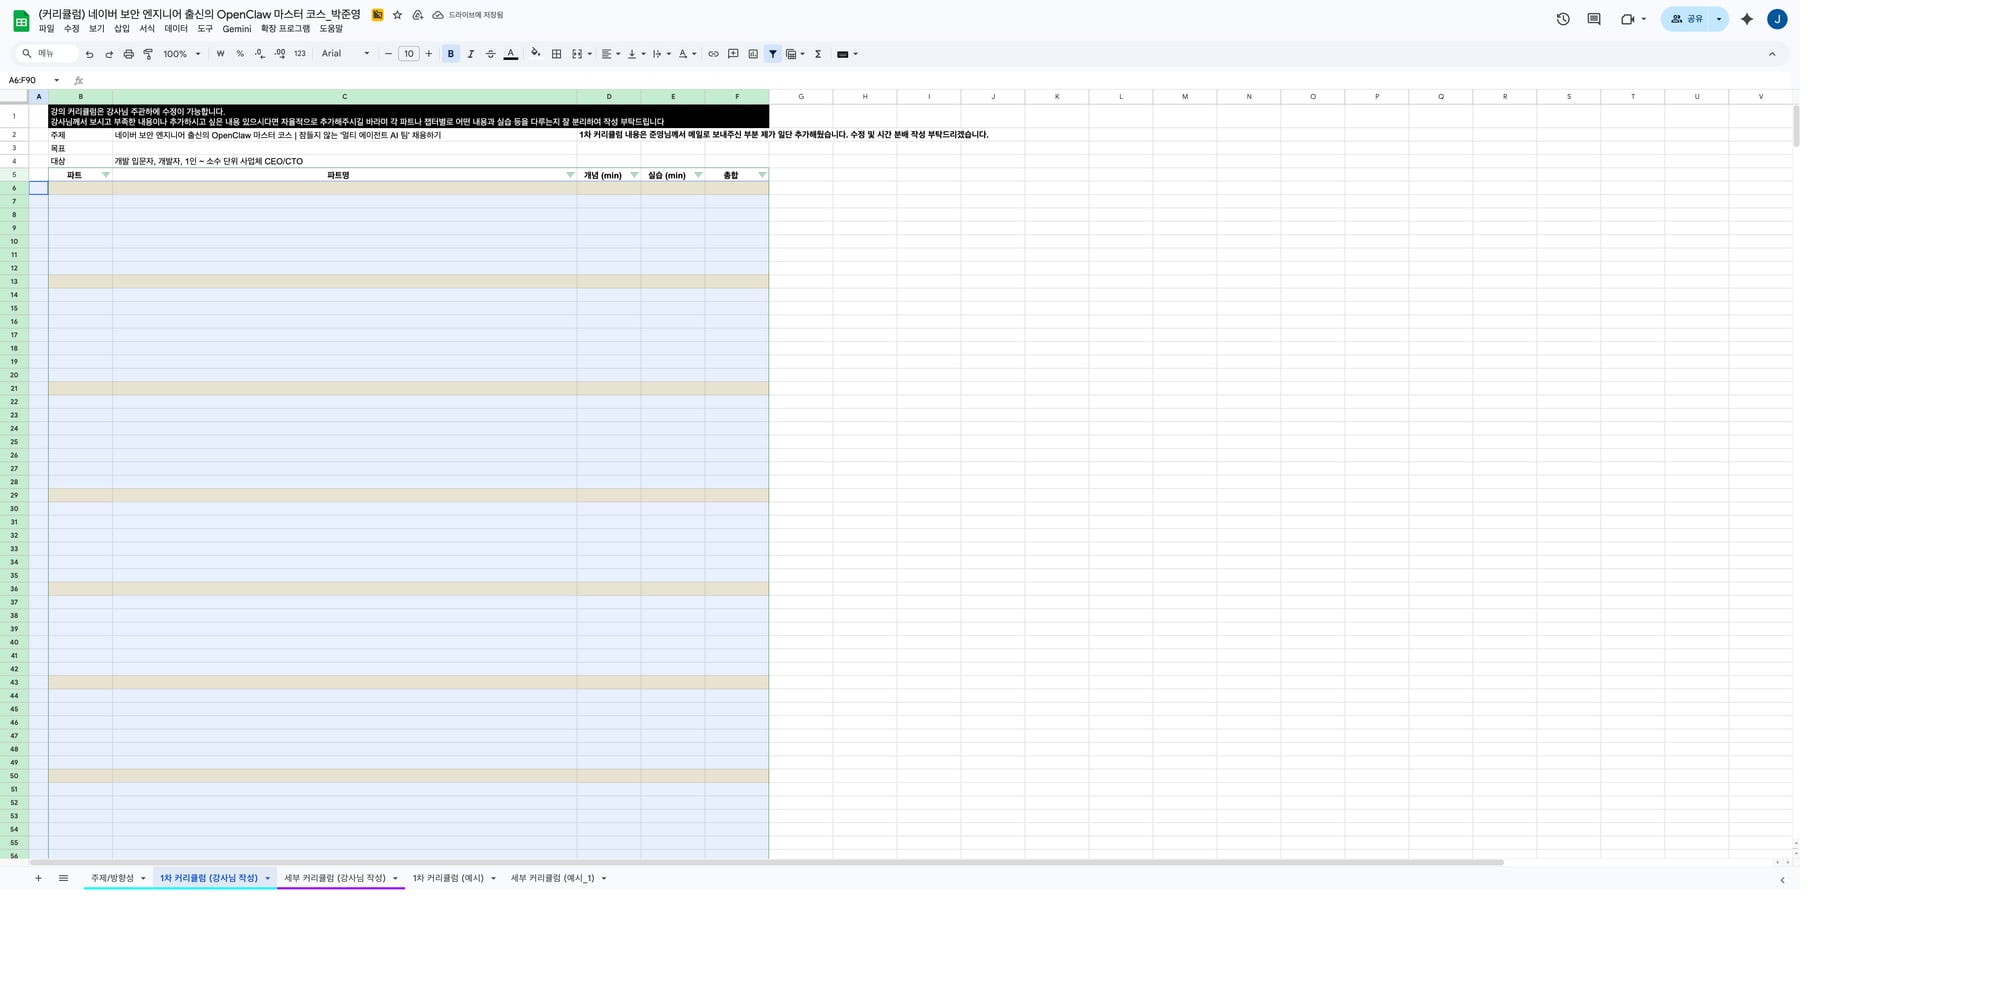This screenshot has width=2000, height=989.
Task: Open the Arial font dropdown
Action: tap(345, 54)
